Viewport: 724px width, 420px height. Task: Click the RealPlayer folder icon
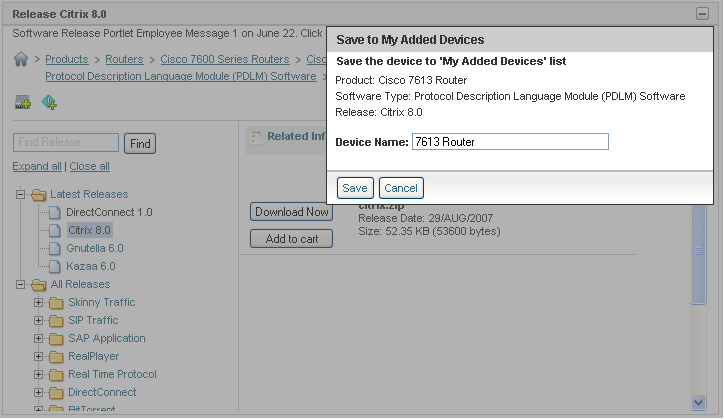point(56,357)
